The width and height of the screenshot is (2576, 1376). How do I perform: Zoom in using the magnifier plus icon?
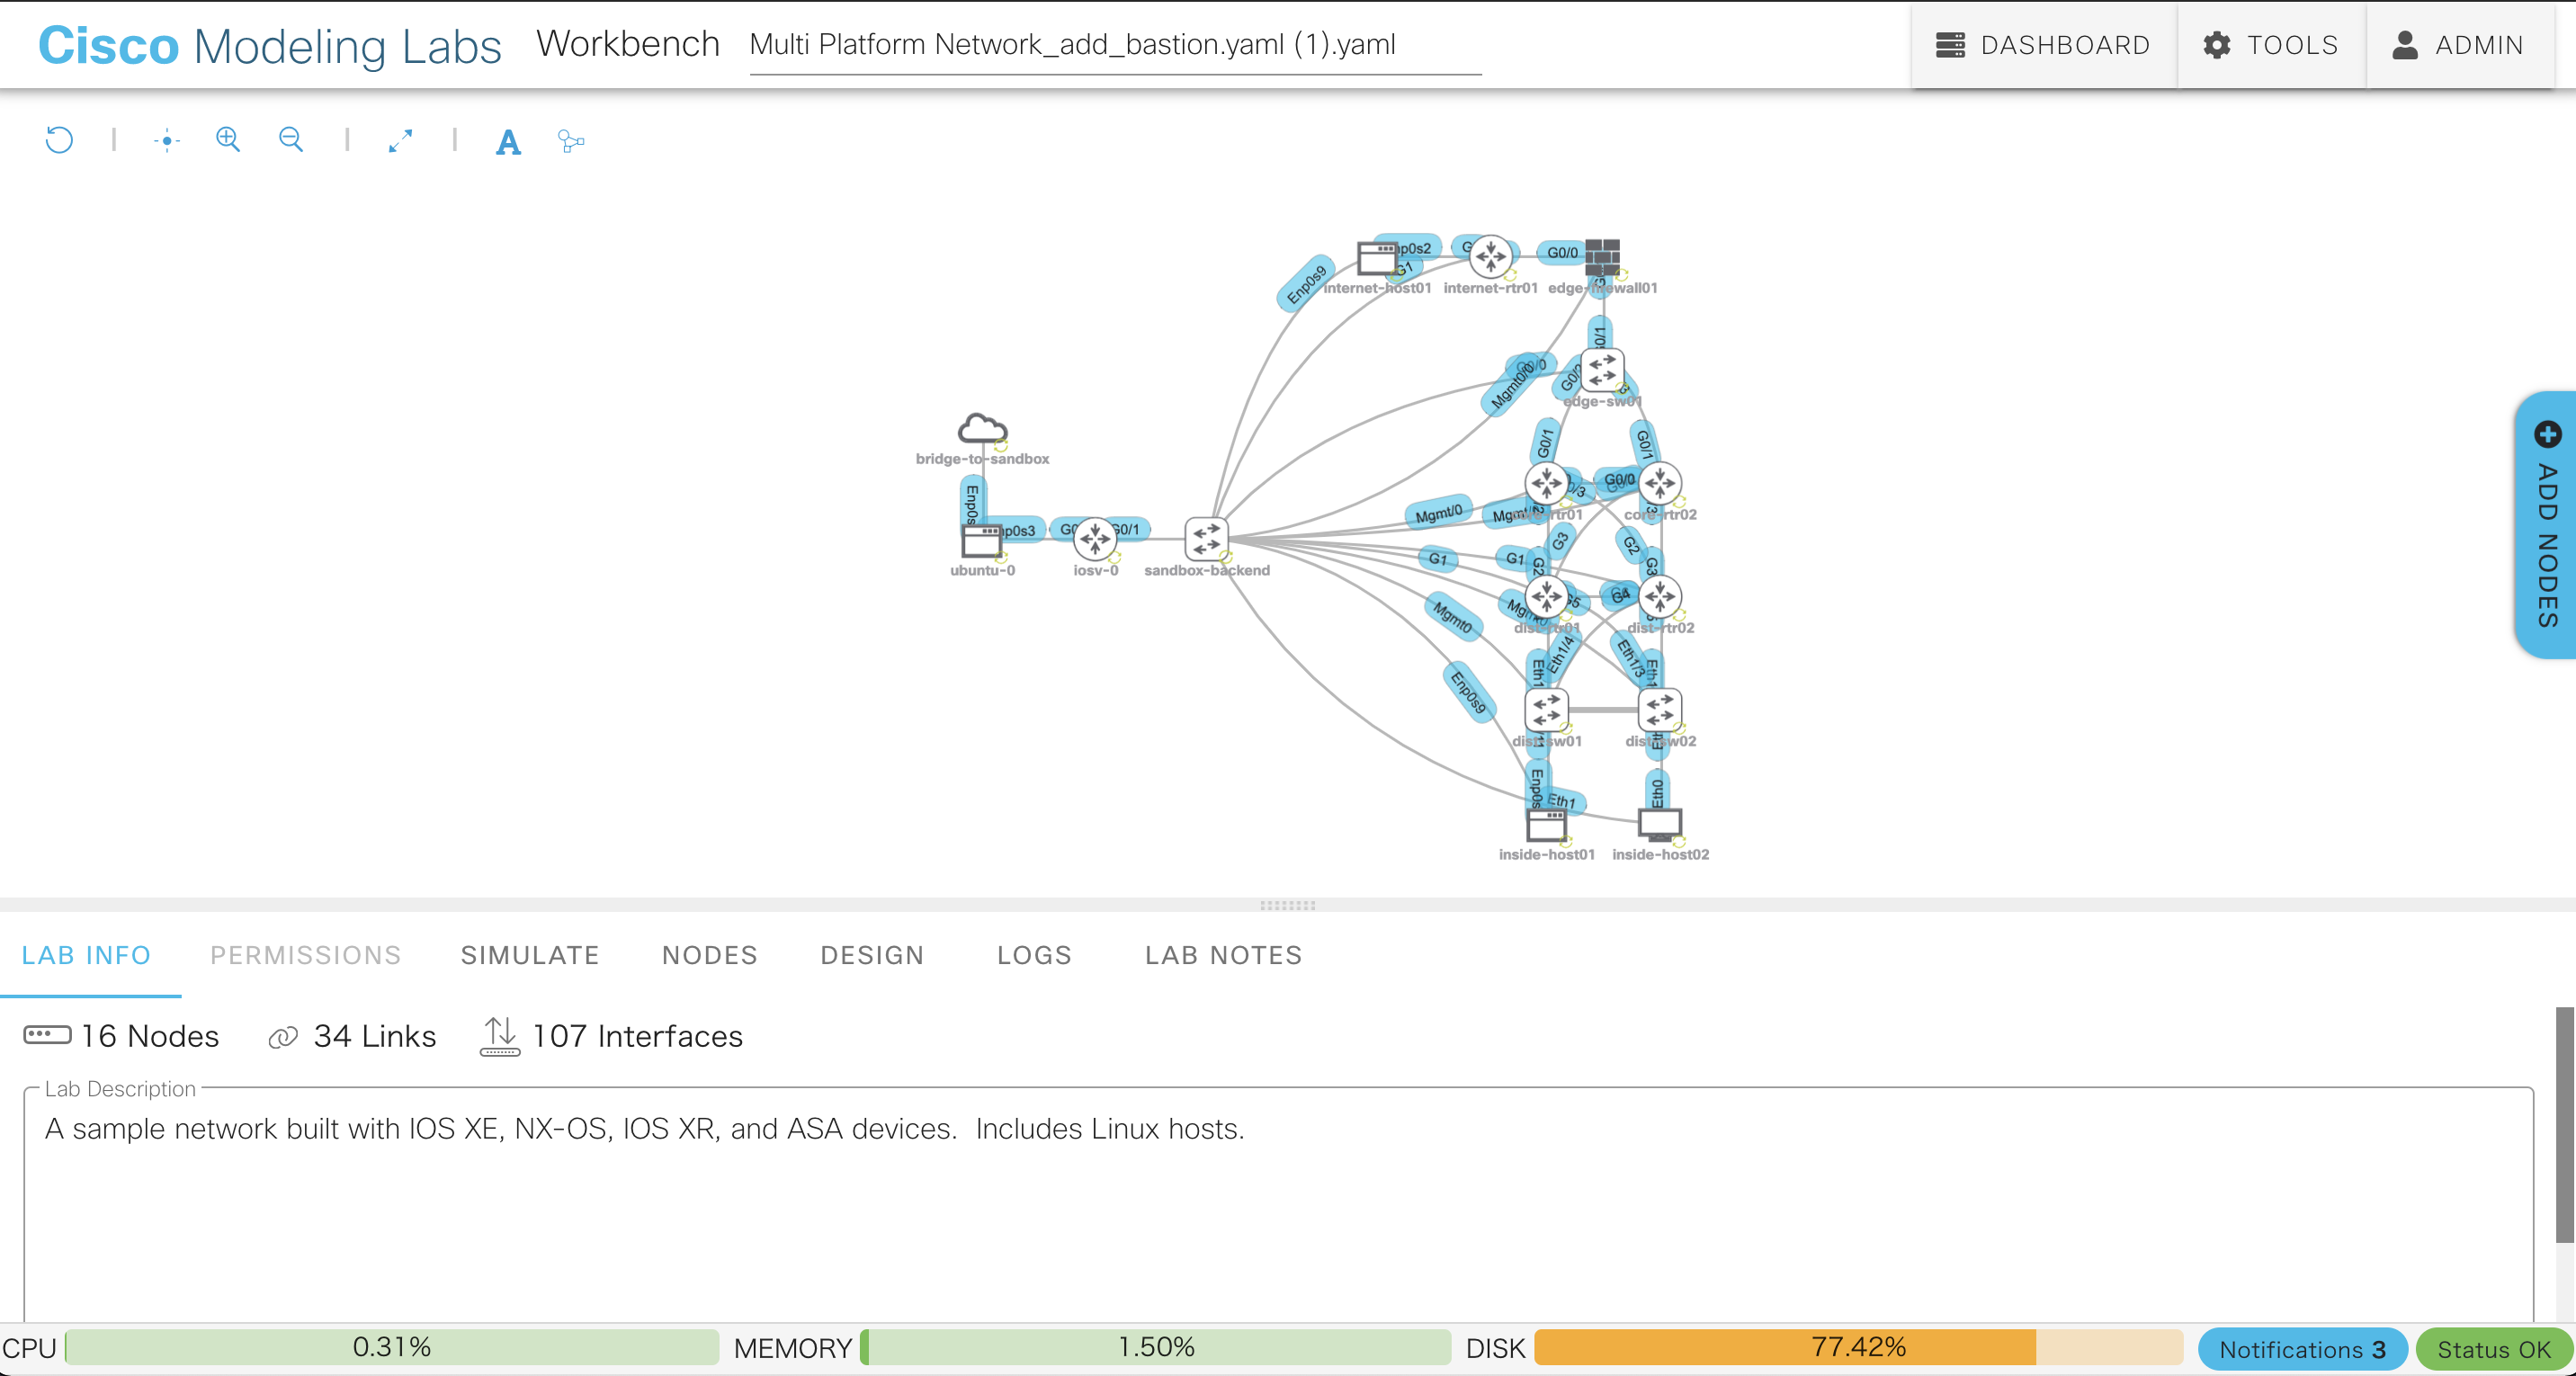coord(228,140)
